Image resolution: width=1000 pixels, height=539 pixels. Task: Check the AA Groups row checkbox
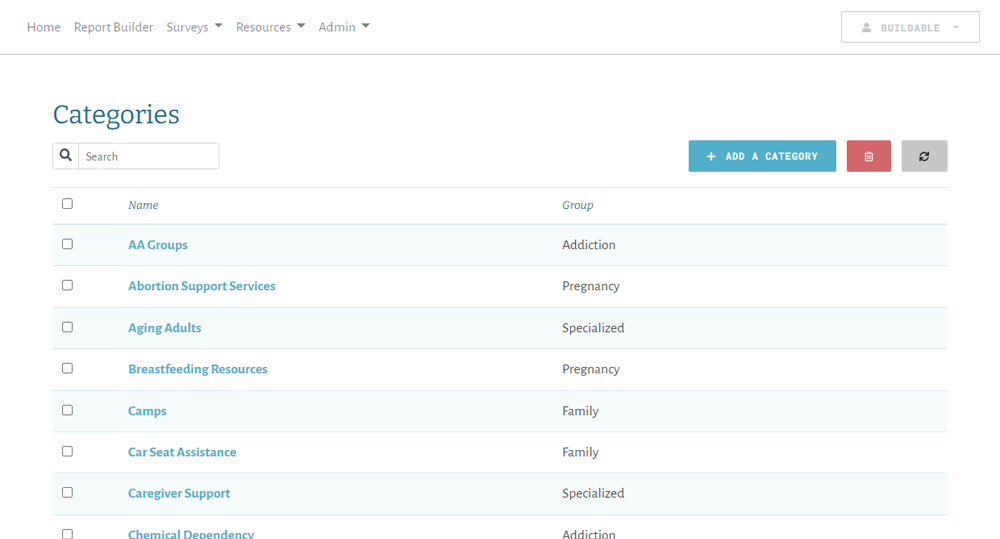68,244
